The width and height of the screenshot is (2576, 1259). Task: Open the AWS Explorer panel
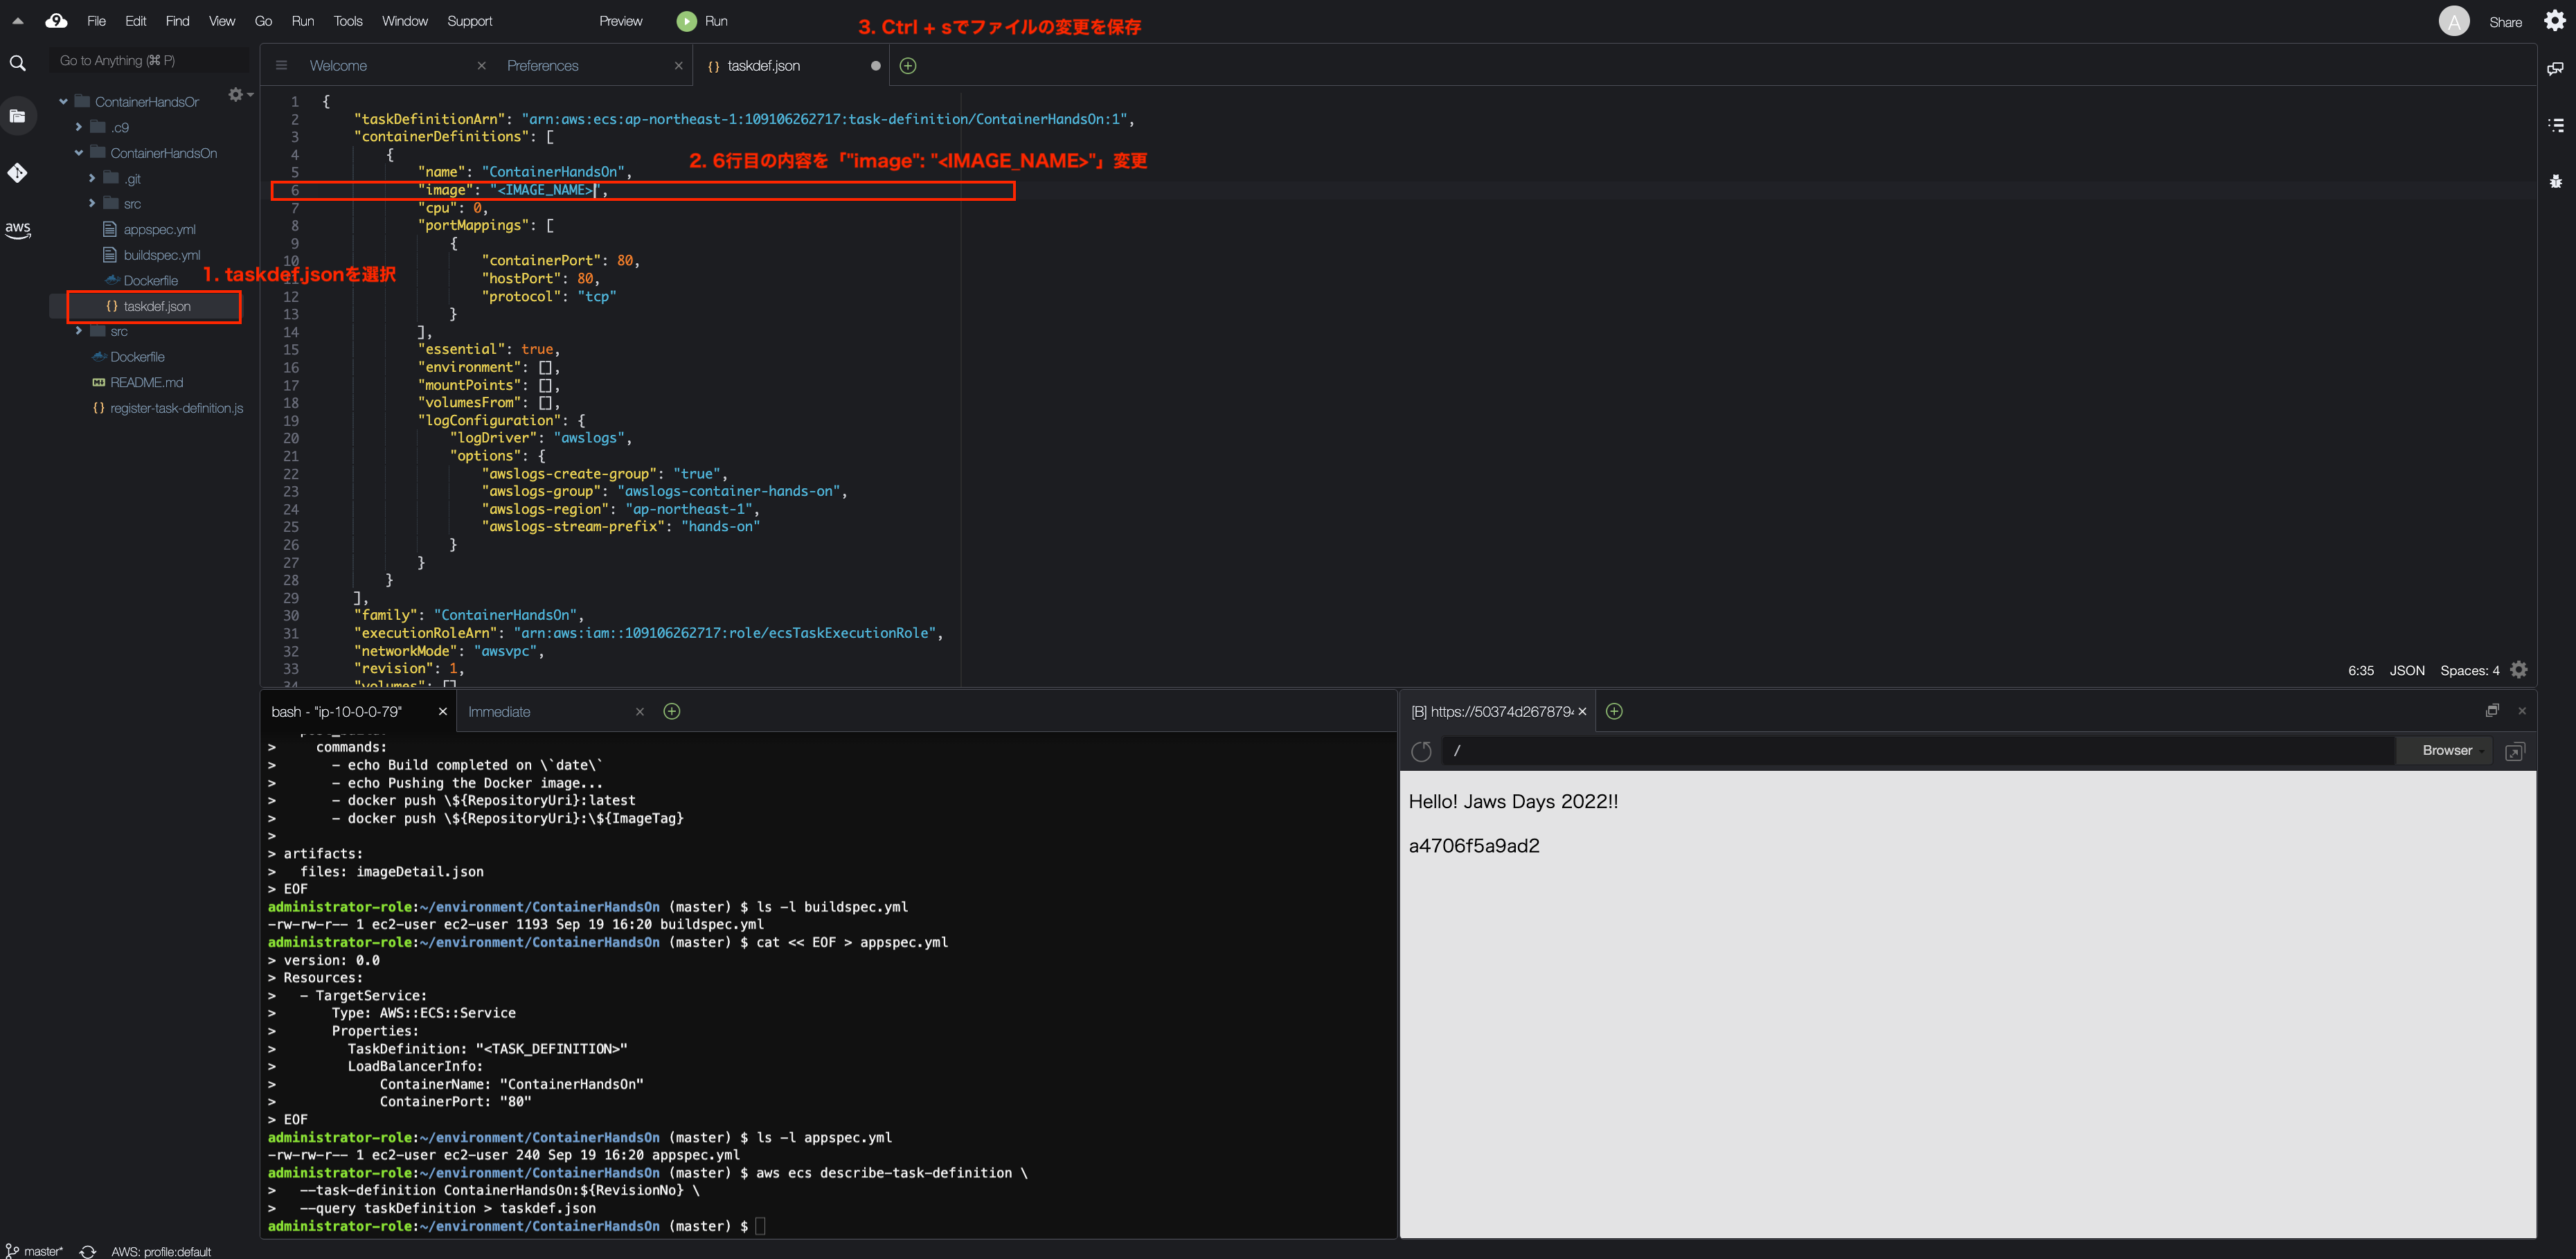pyautogui.click(x=17, y=230)
